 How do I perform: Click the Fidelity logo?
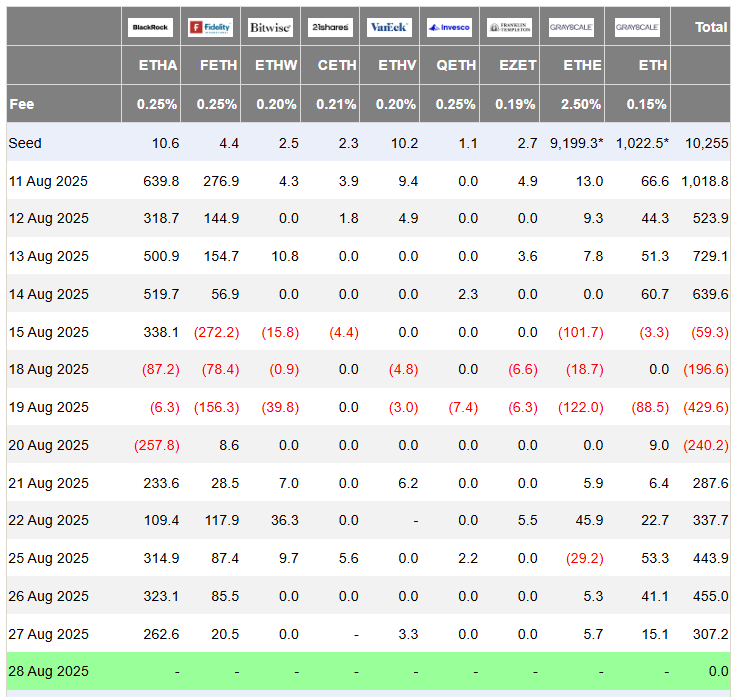pos(210,27)
